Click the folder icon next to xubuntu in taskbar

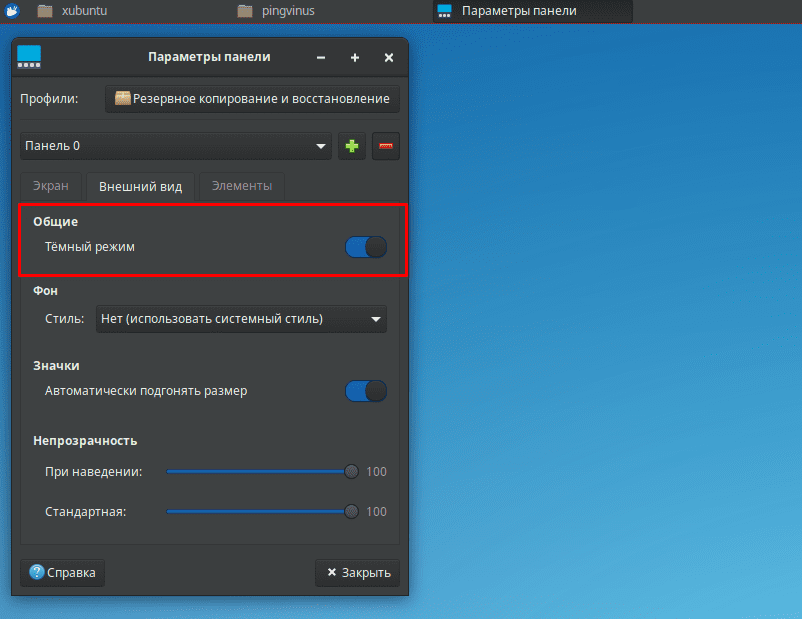(x=45, y=11)
